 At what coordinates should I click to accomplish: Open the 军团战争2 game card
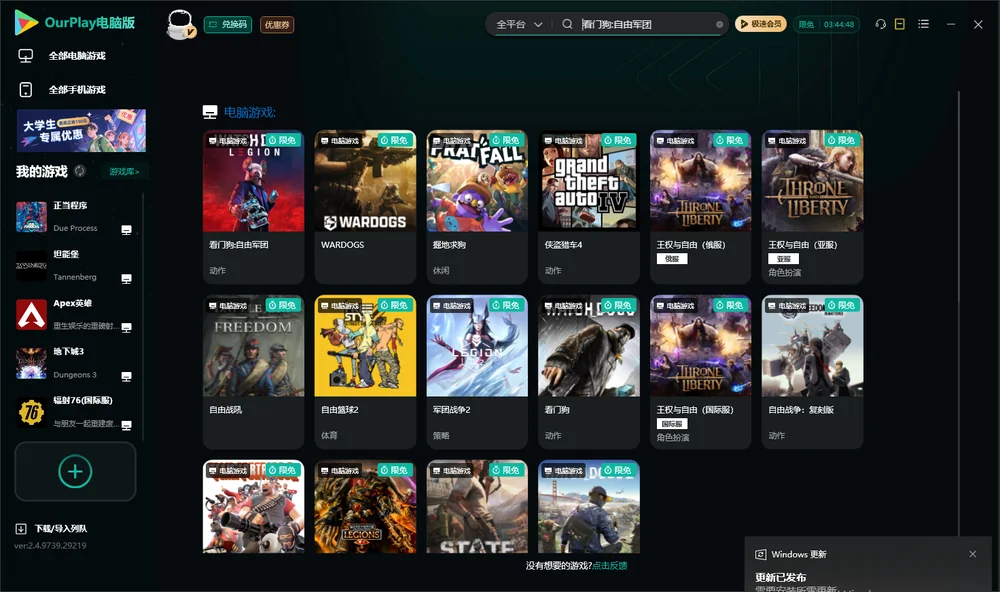coord(477,372)
